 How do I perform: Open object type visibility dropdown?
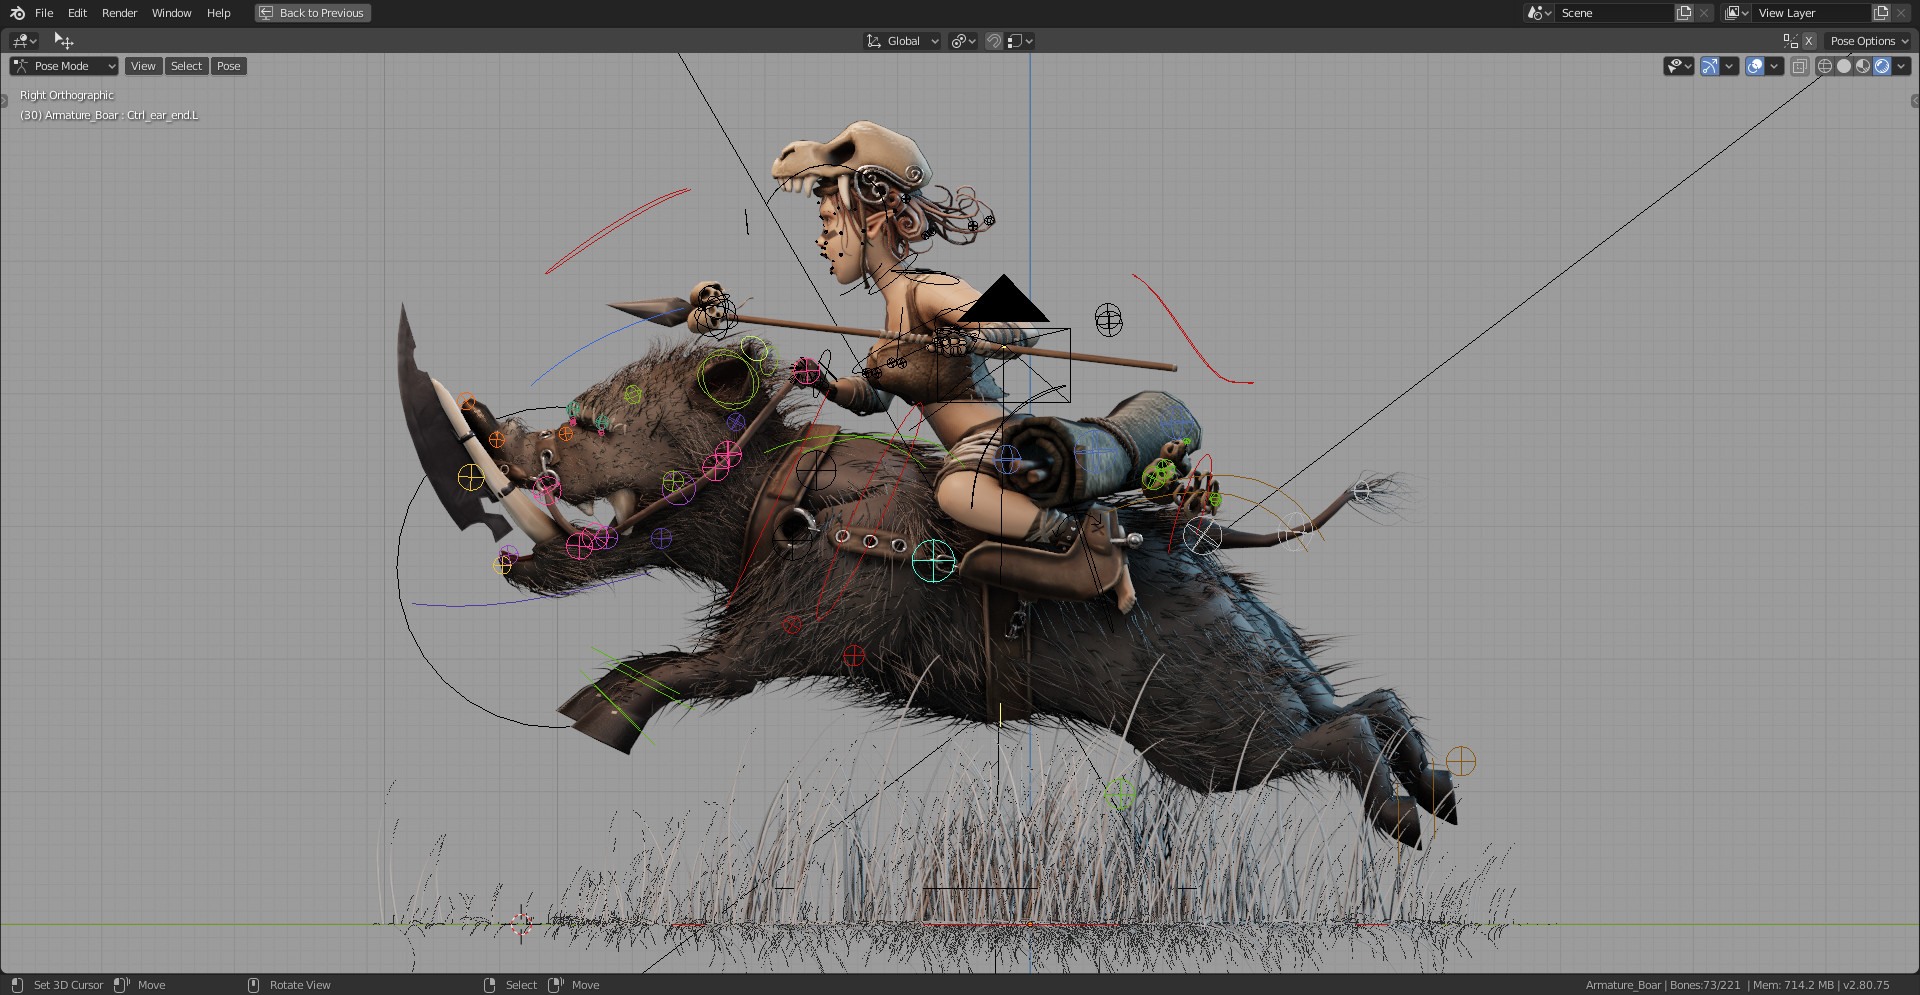[1679, 66]
